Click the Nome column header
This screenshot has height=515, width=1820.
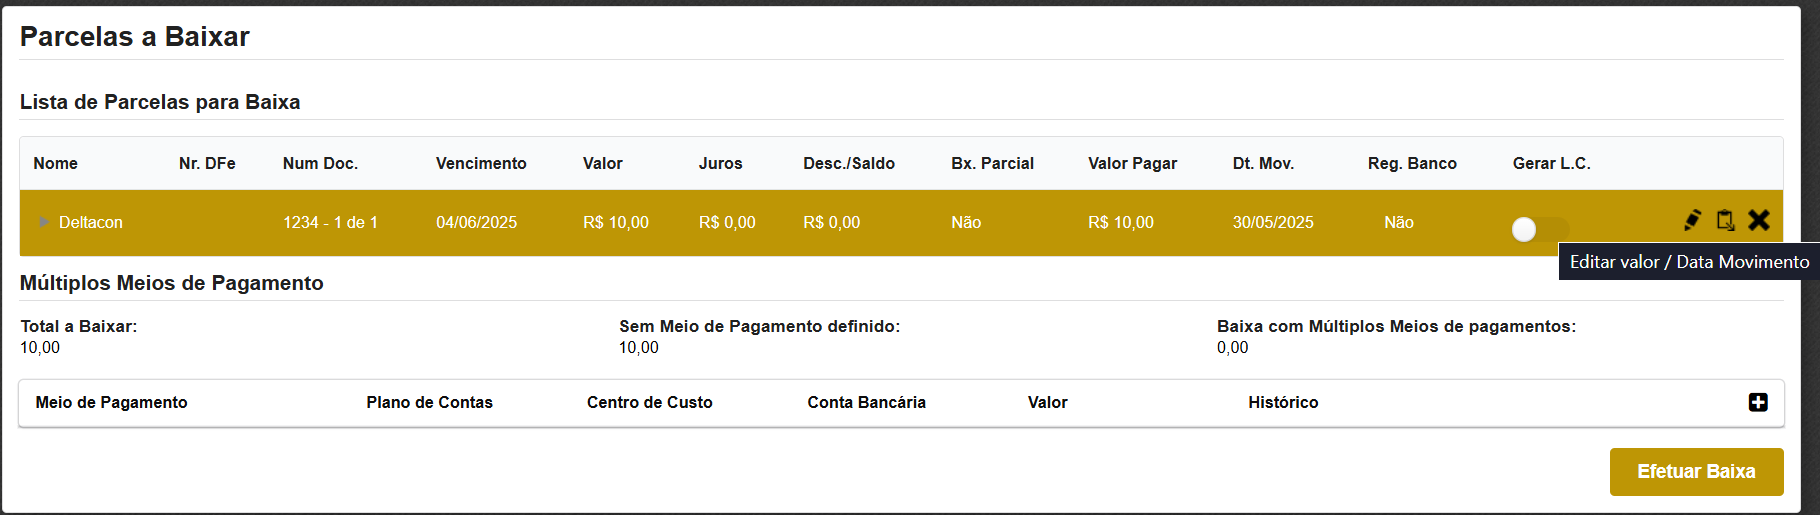tap(55, 163)
